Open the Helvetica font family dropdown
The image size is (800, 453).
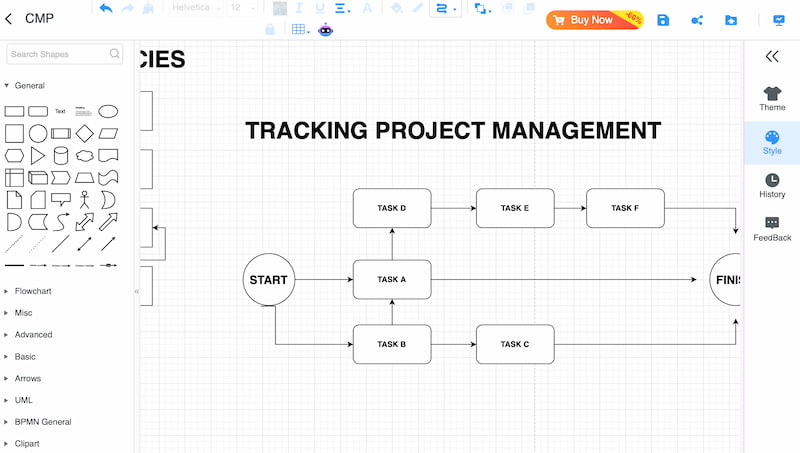pyautogui.click(x=196, y=8)
